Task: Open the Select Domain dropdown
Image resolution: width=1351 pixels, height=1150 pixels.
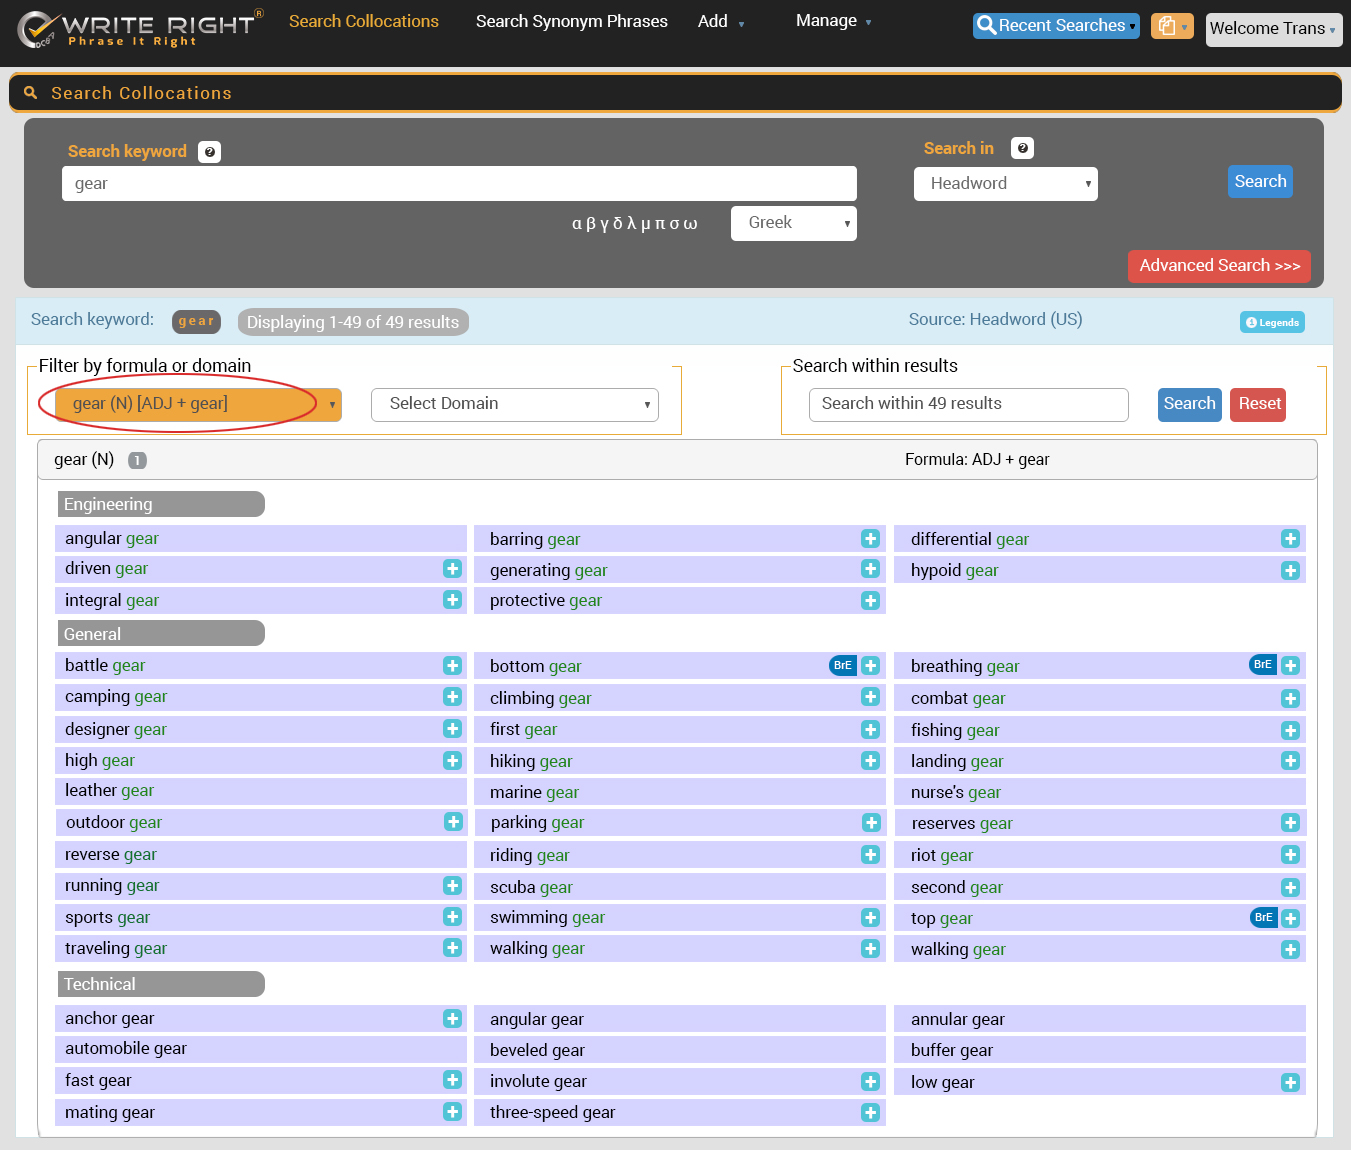Action: pyautogui.click(x=514, y=404)
